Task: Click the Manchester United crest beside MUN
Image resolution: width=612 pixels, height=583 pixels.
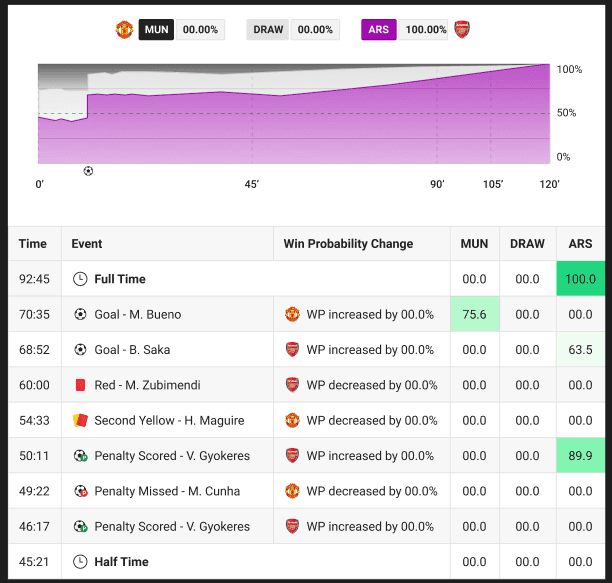Action: point(124,30)
